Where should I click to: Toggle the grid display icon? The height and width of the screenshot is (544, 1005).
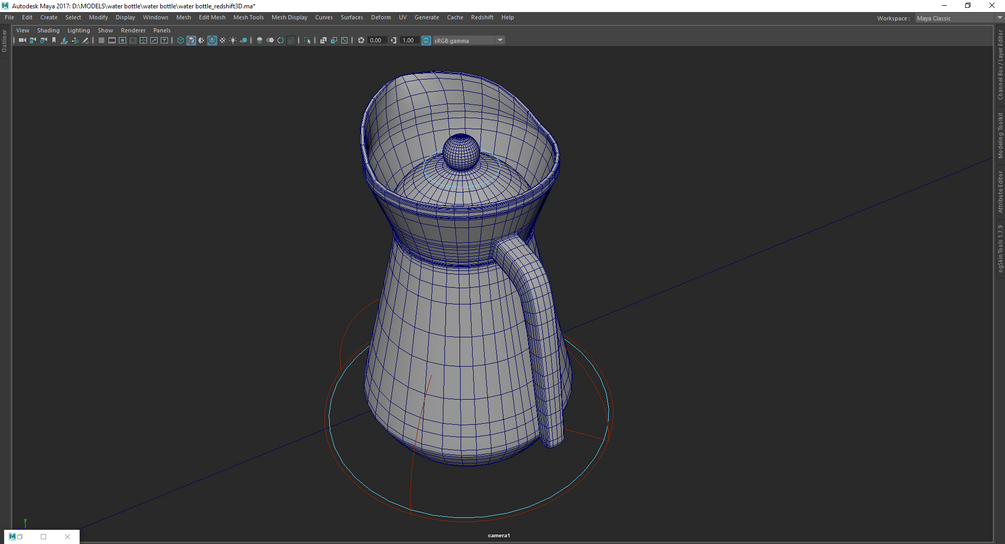101,40
